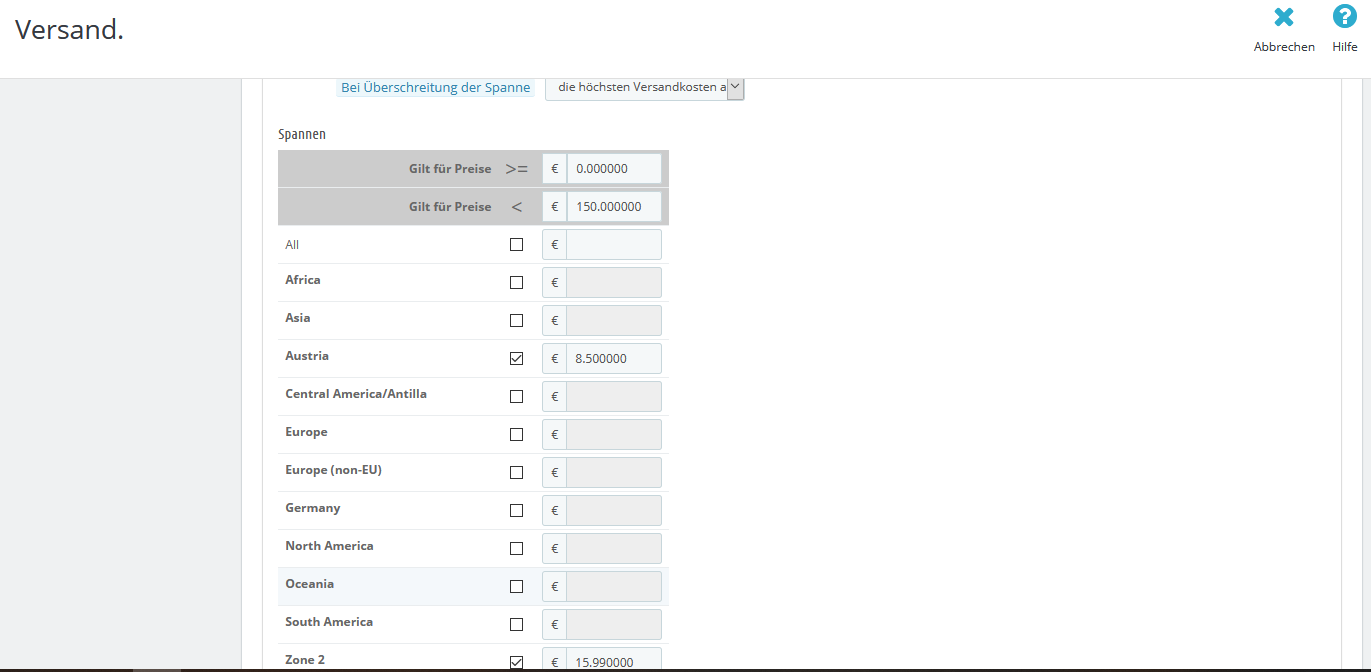Check the Europe (non-EU) checkbox
The width and height of the screenshot is (1371, 672).
(516, 472)
